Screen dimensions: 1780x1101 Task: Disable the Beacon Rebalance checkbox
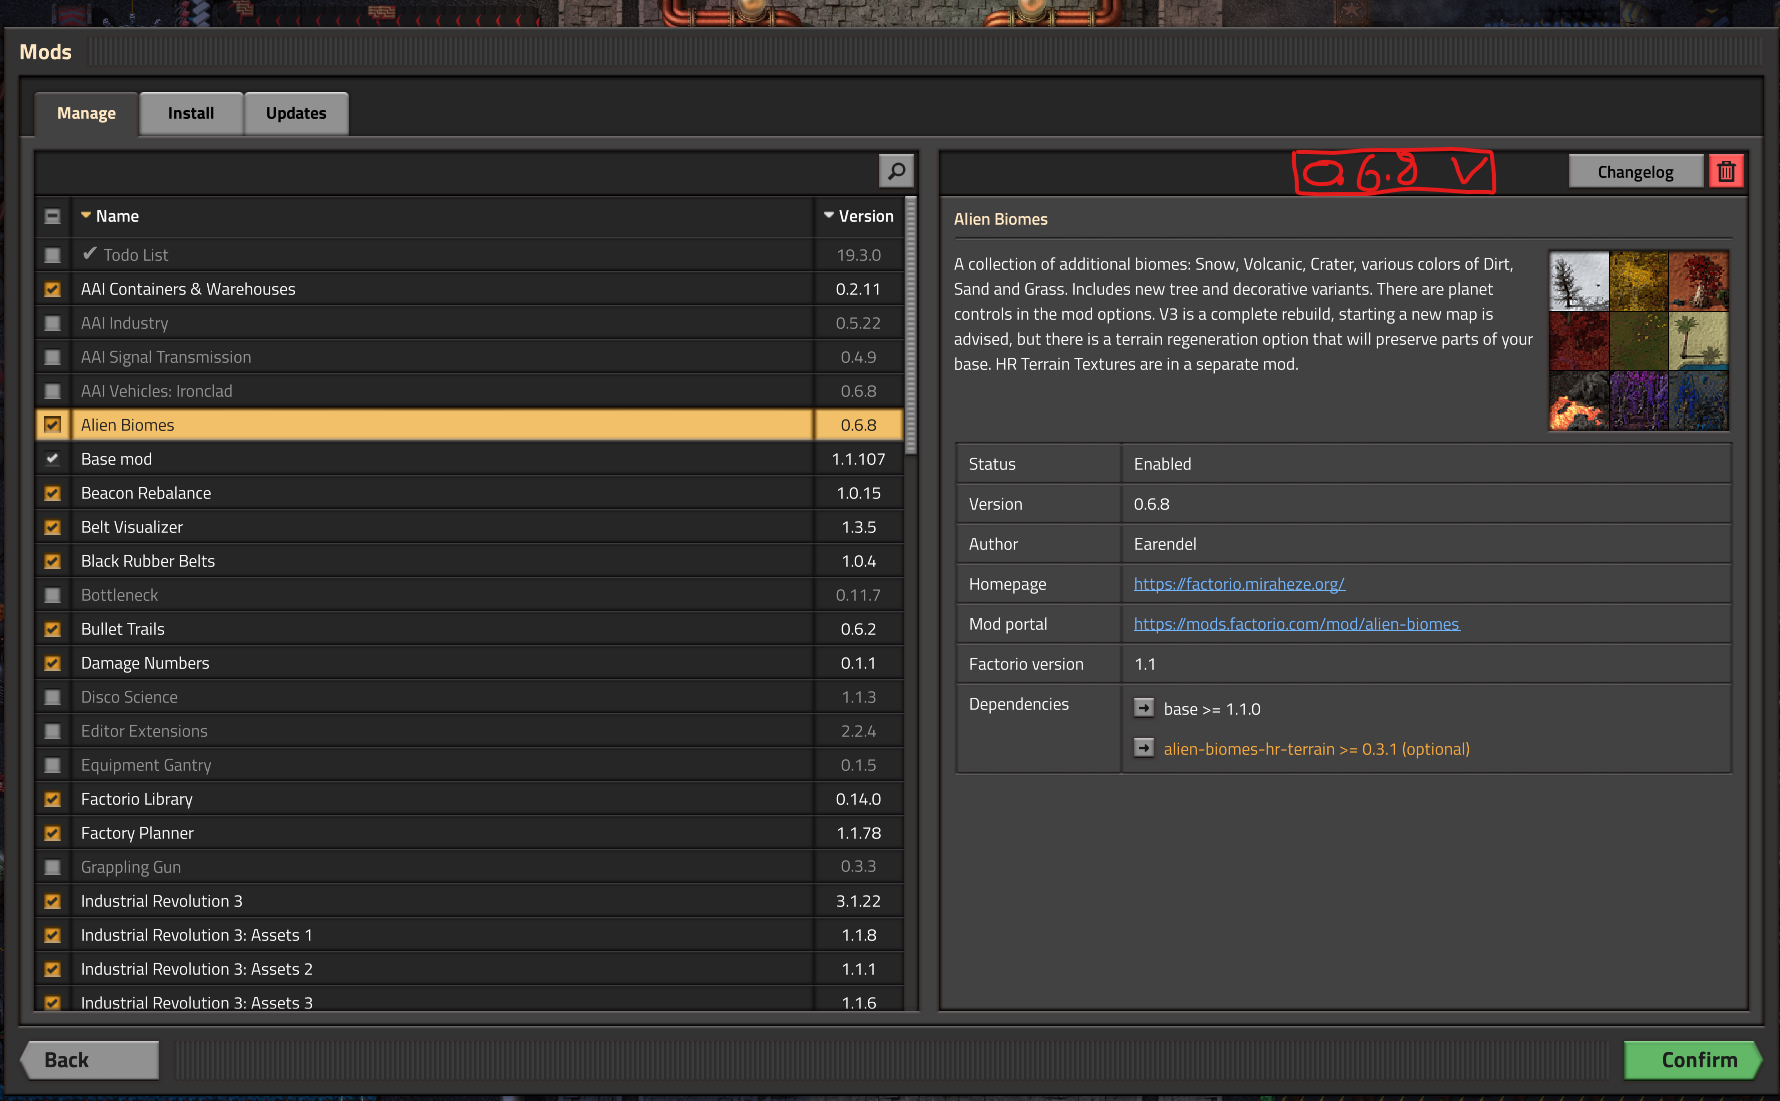click(53, 493)
